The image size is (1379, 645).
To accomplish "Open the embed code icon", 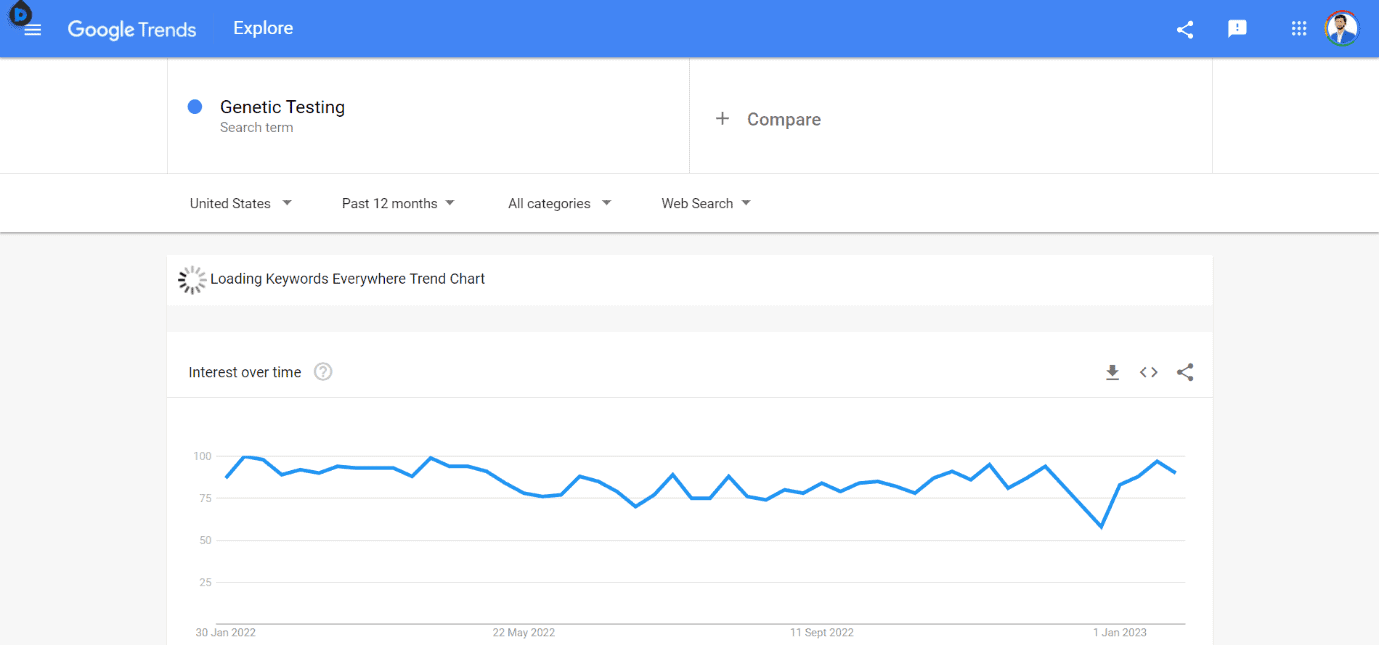I will pyautogui.click(x=1149, y=372).
